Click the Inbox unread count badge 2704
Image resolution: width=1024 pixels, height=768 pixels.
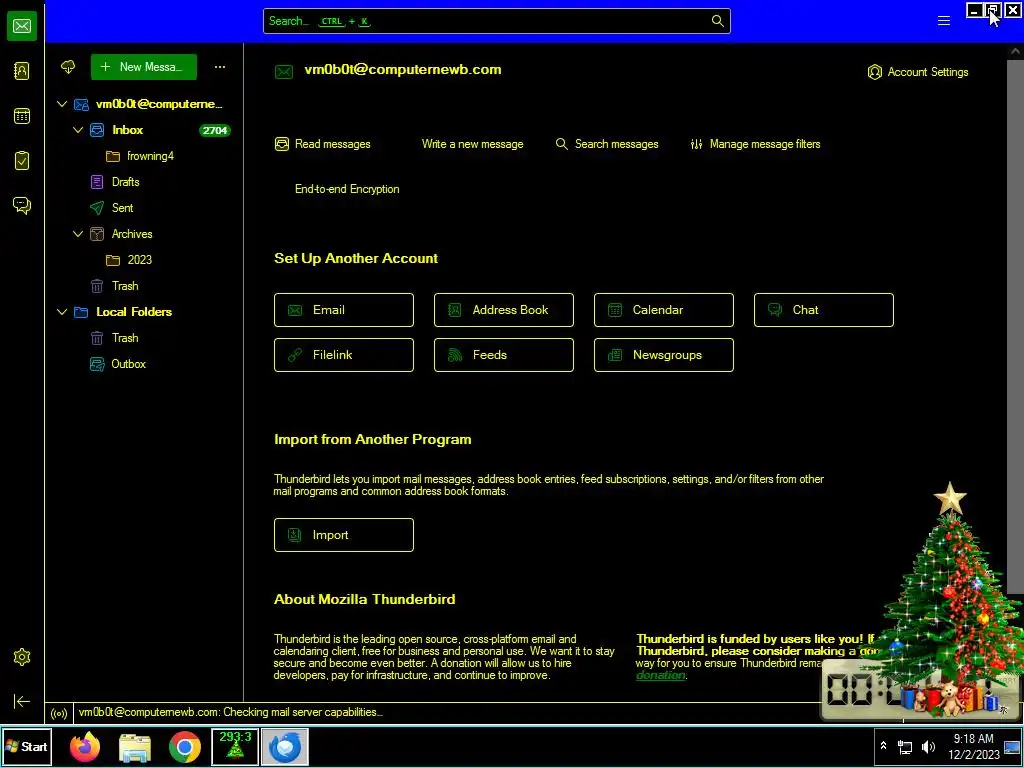coord(214,131)
